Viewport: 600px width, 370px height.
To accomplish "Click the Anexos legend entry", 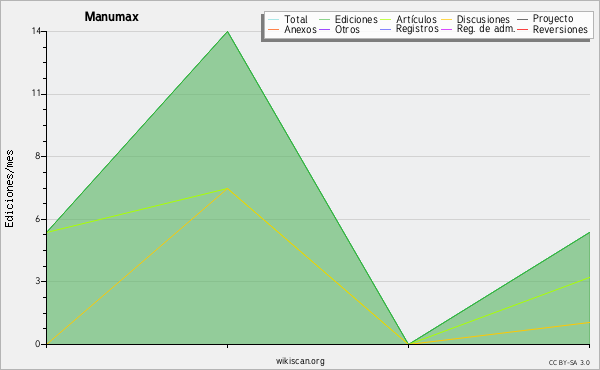I will [292, 29].
